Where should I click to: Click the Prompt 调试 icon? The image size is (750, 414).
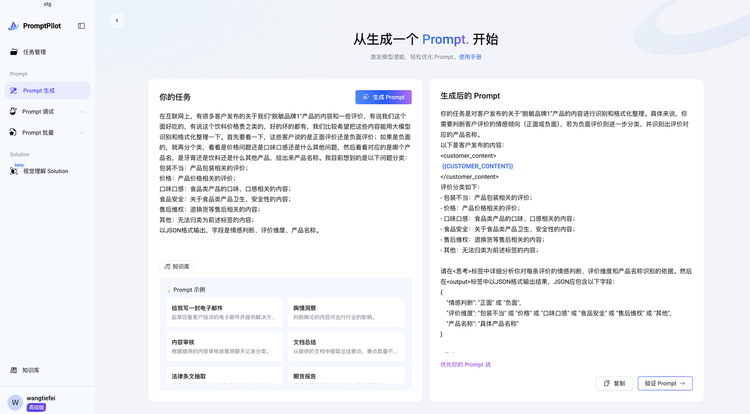[x=13, y=111]
